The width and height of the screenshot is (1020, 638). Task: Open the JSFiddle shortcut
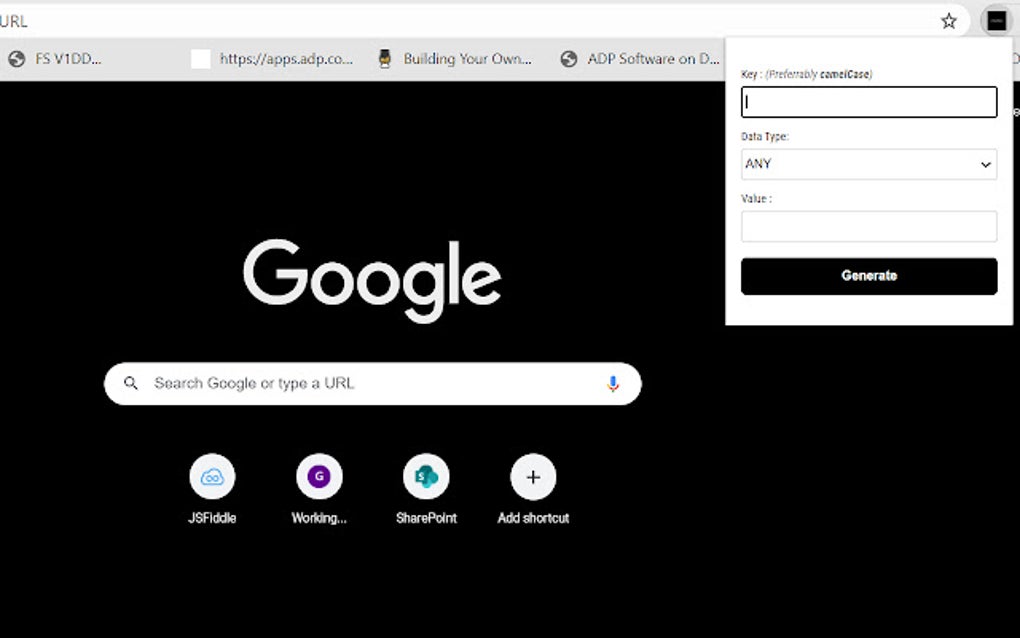(x=212, y=489)
